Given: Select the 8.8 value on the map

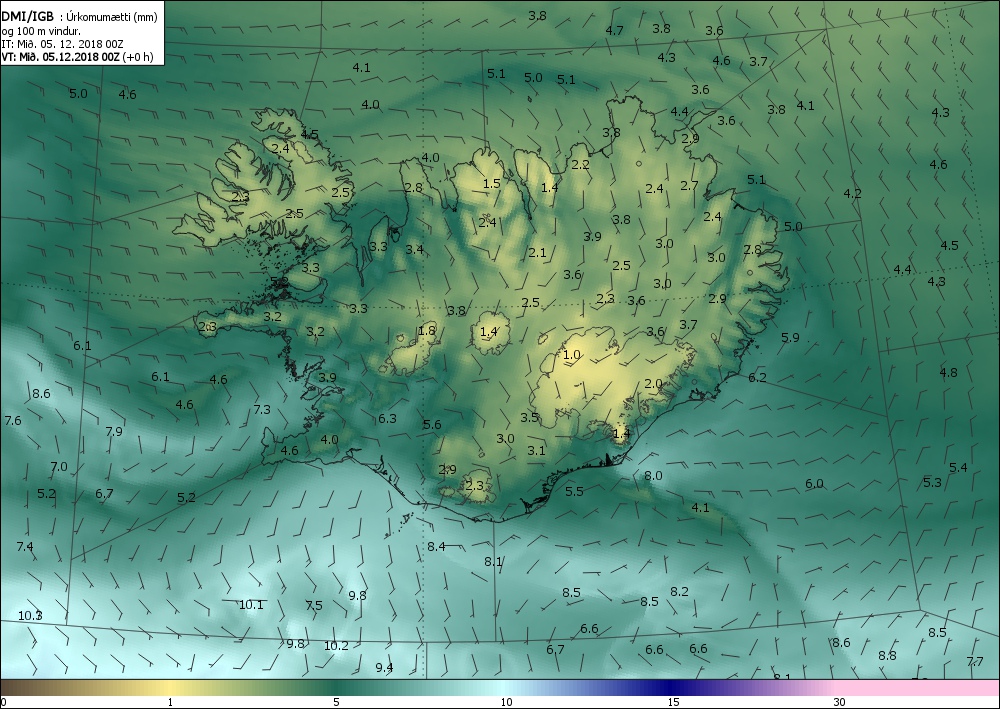Looking at the screenshot, I should pos(887,655).
